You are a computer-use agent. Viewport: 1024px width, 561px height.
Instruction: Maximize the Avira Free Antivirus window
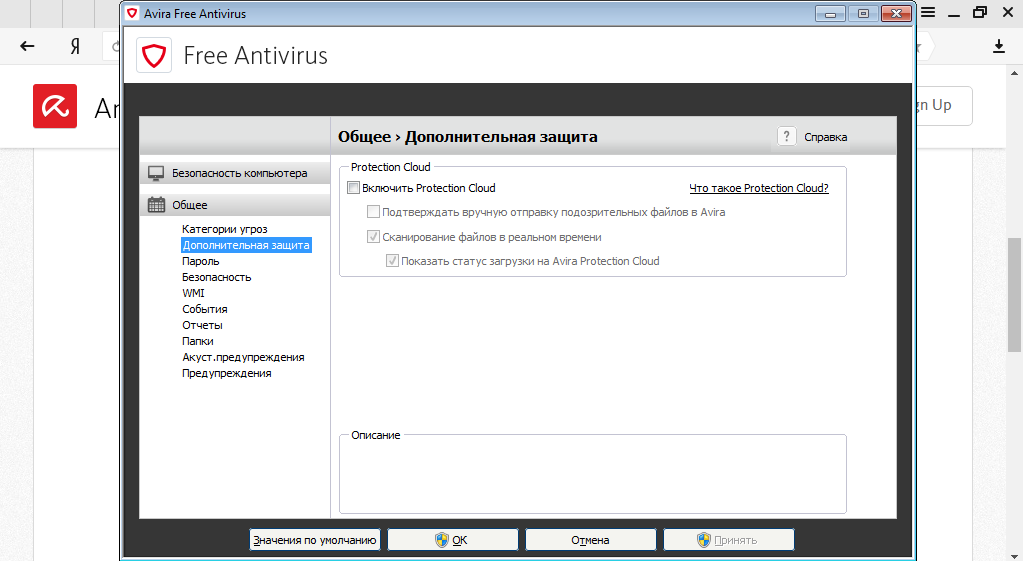click(x=863, y=14)
